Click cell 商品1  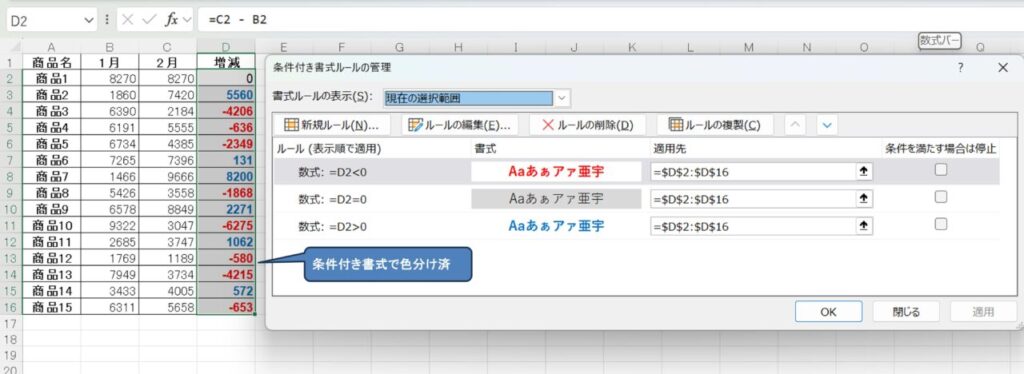52,79
